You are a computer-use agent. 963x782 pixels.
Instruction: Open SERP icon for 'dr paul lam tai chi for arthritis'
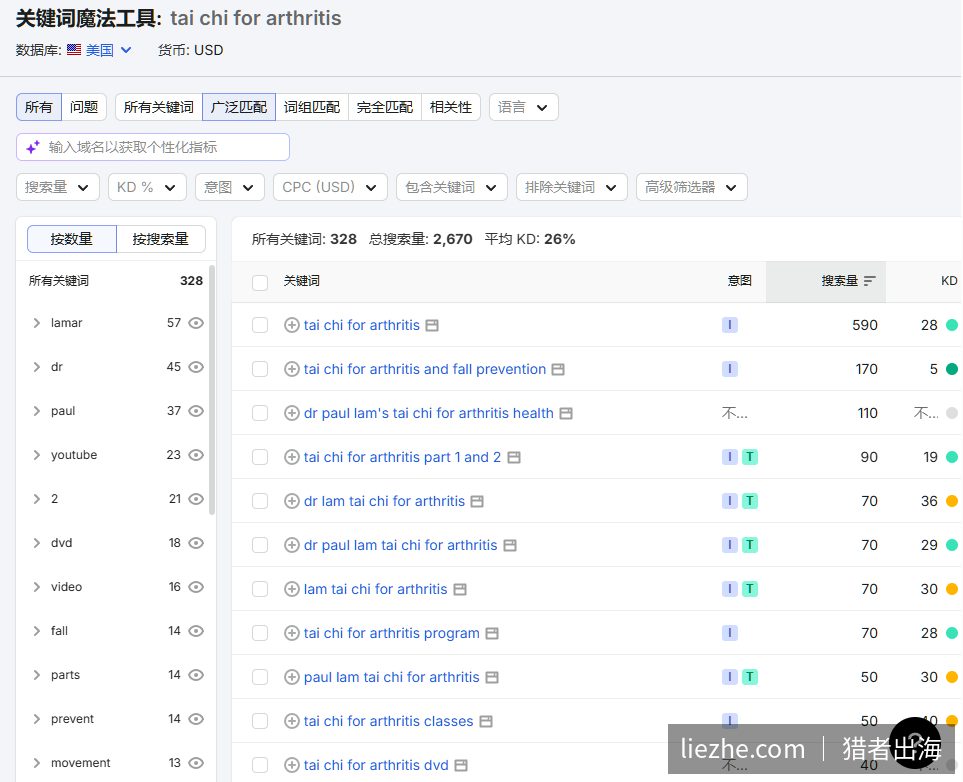coord(510,545)
